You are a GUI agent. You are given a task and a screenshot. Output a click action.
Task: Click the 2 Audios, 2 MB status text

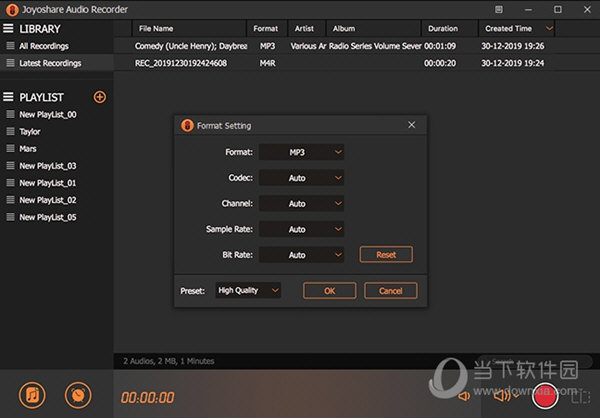click(169, 361)
